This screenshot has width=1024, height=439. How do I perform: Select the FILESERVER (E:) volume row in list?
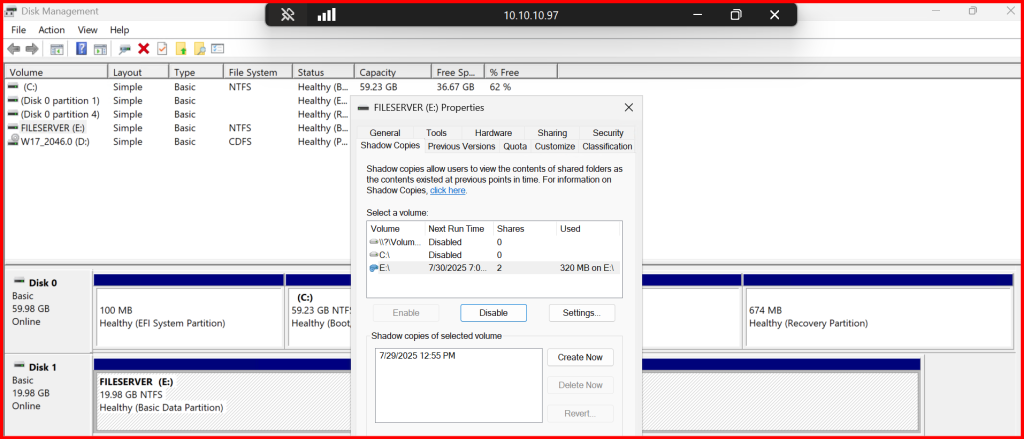[x=52, y=128]
